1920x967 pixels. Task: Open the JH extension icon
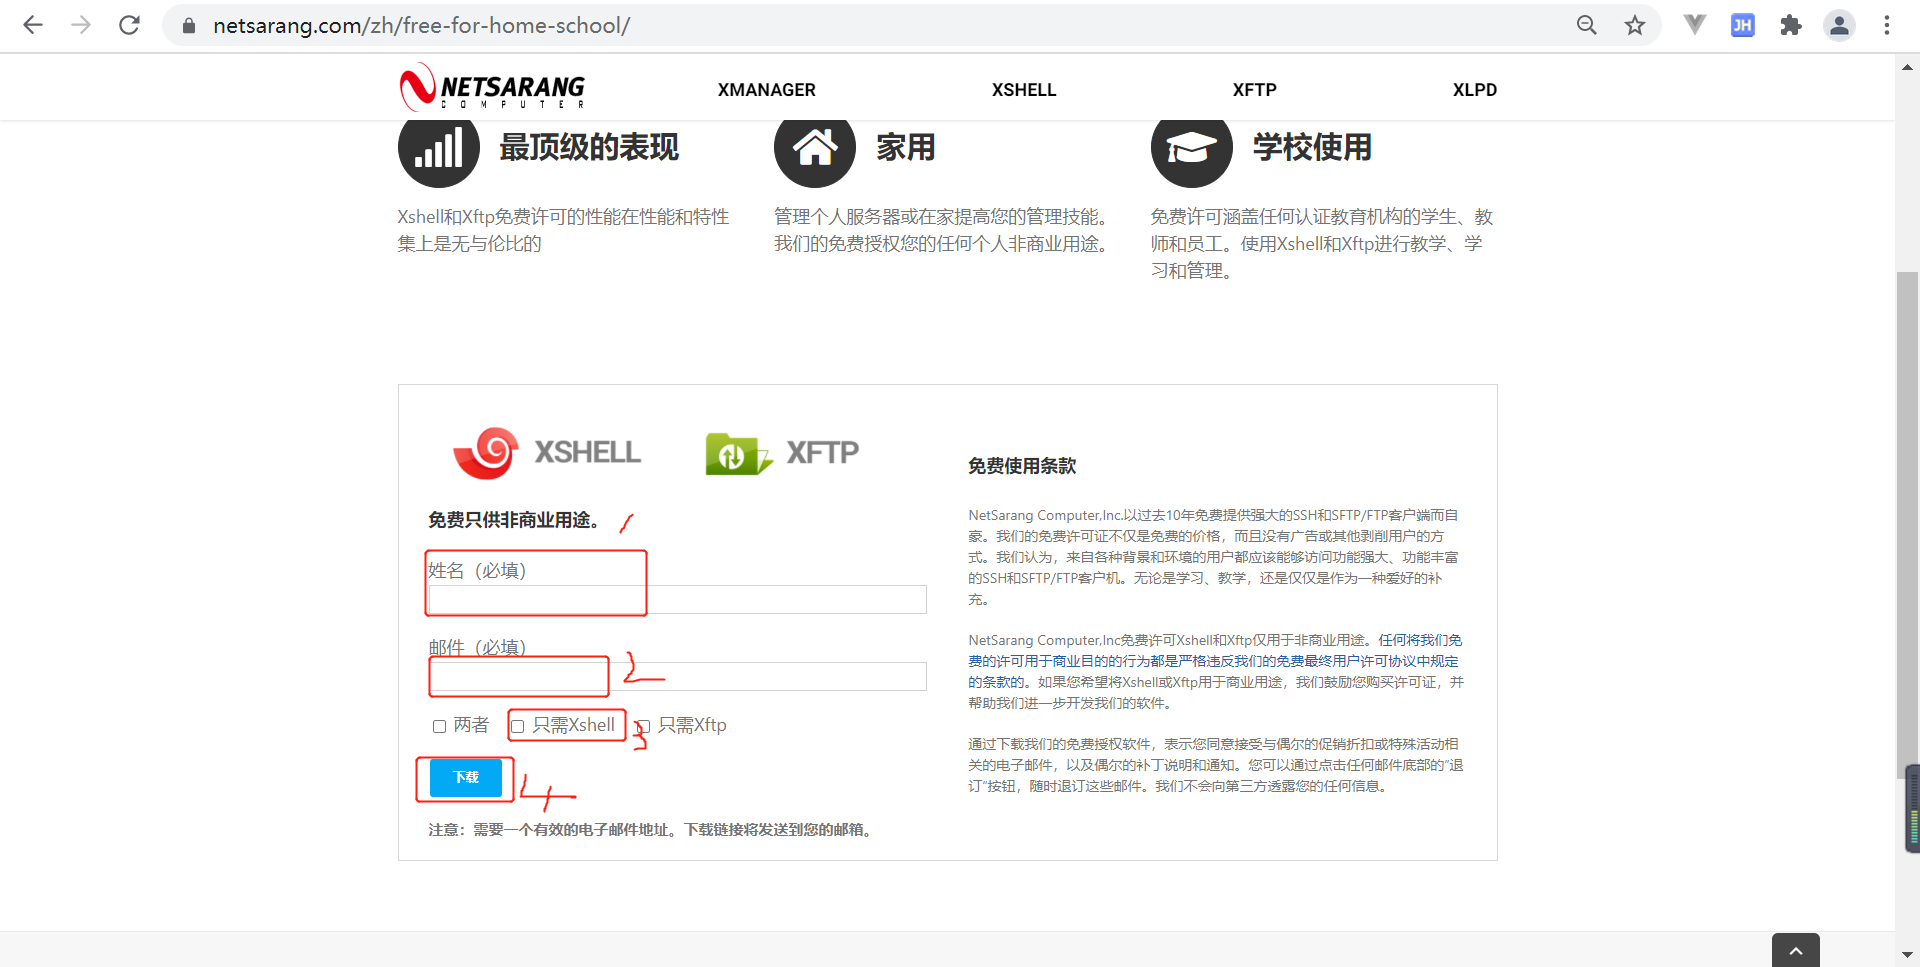coord(1743,25)
